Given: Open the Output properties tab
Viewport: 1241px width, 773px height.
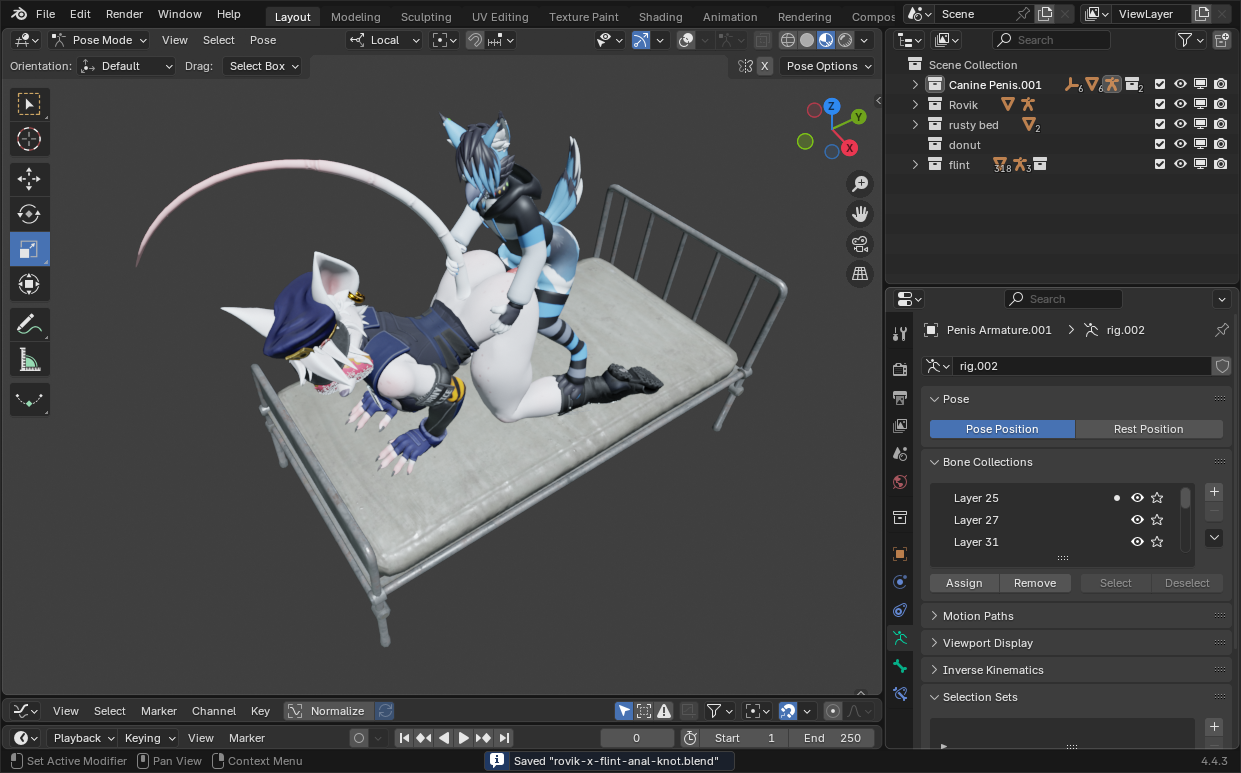Looking at the screenshot, I should point(900,398).
